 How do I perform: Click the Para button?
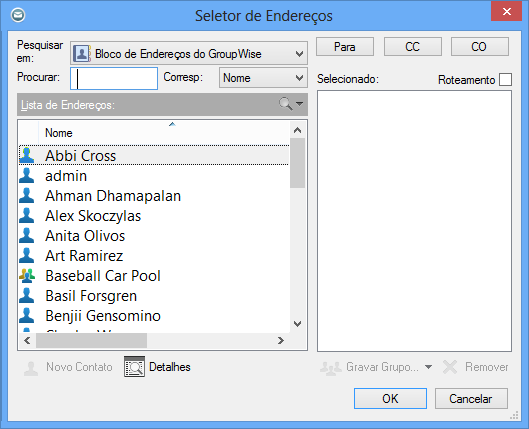click(x=345, y=47)
